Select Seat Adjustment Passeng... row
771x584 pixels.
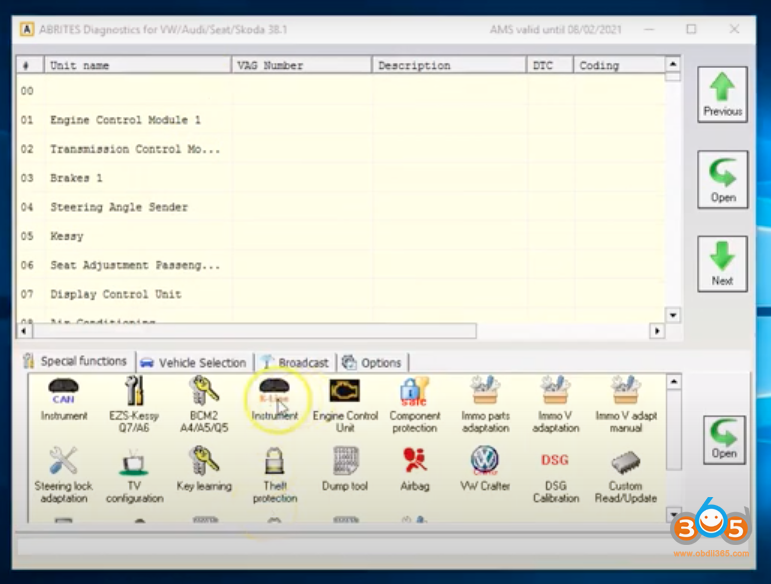(341, 265)
